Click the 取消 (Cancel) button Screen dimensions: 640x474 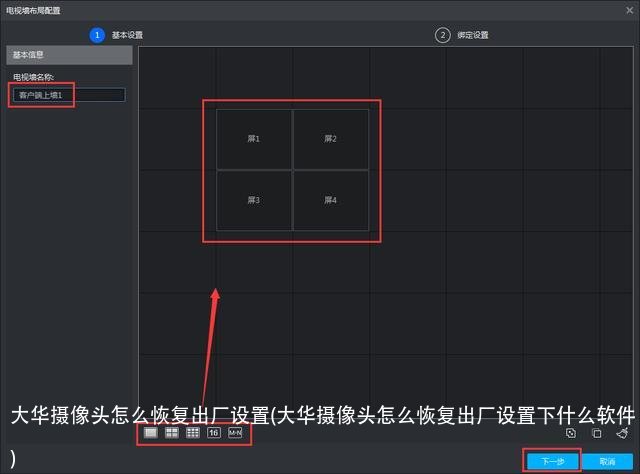pyautogui.click(x=607, y=461)
